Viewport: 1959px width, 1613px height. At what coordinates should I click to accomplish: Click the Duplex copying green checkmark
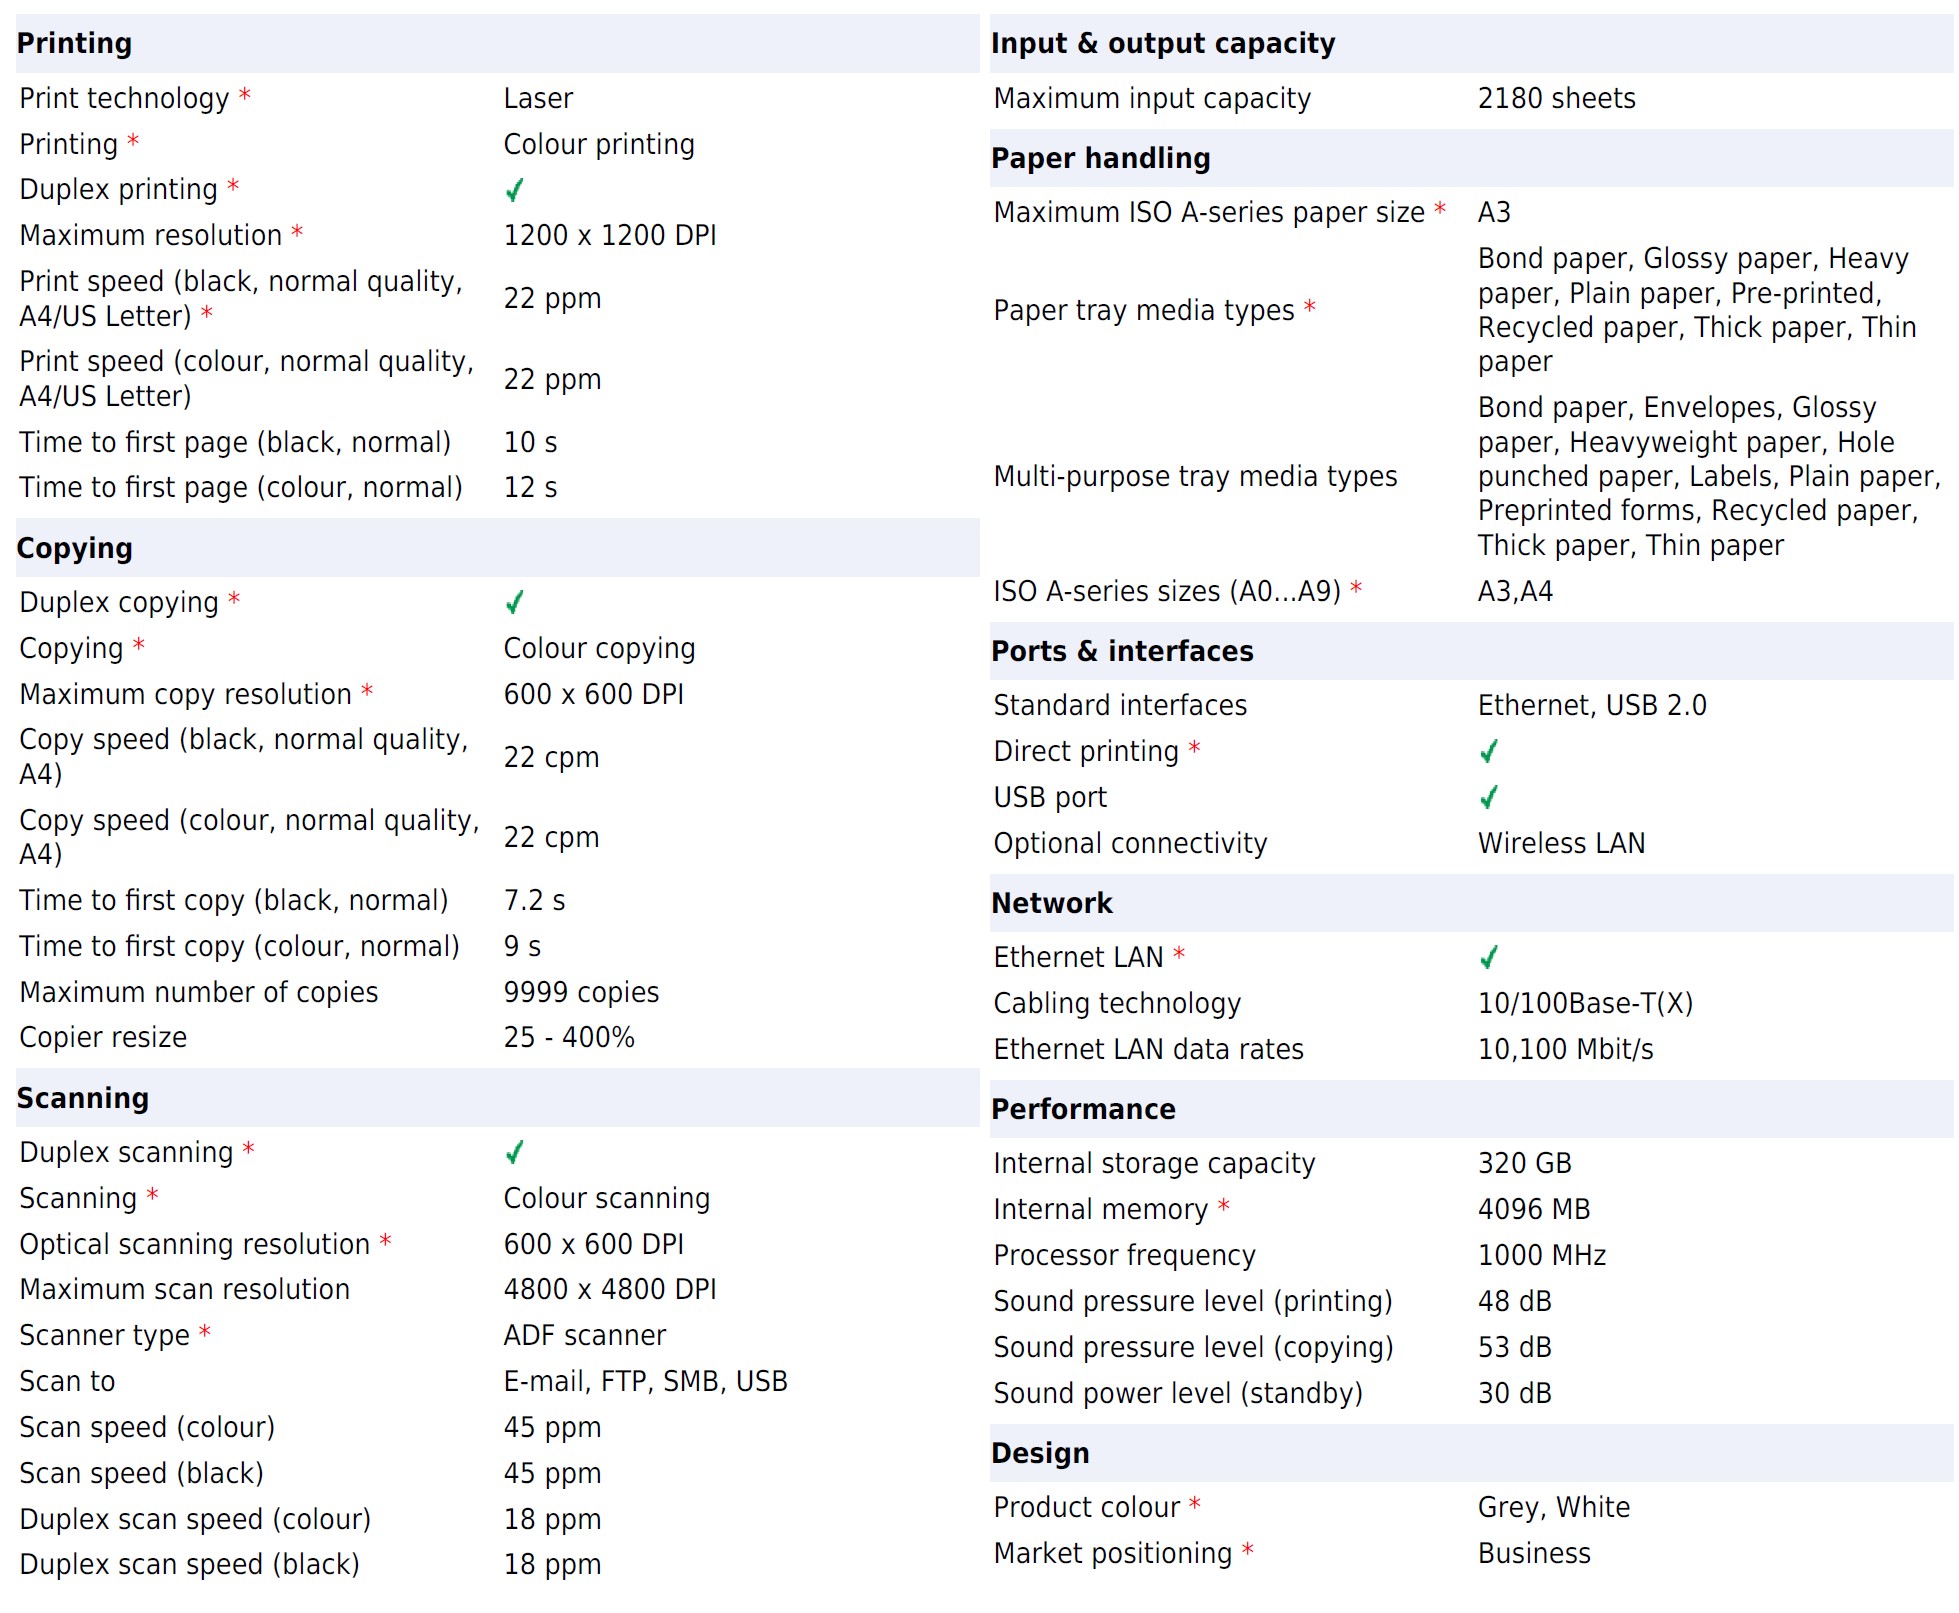[x=514, y=602]
